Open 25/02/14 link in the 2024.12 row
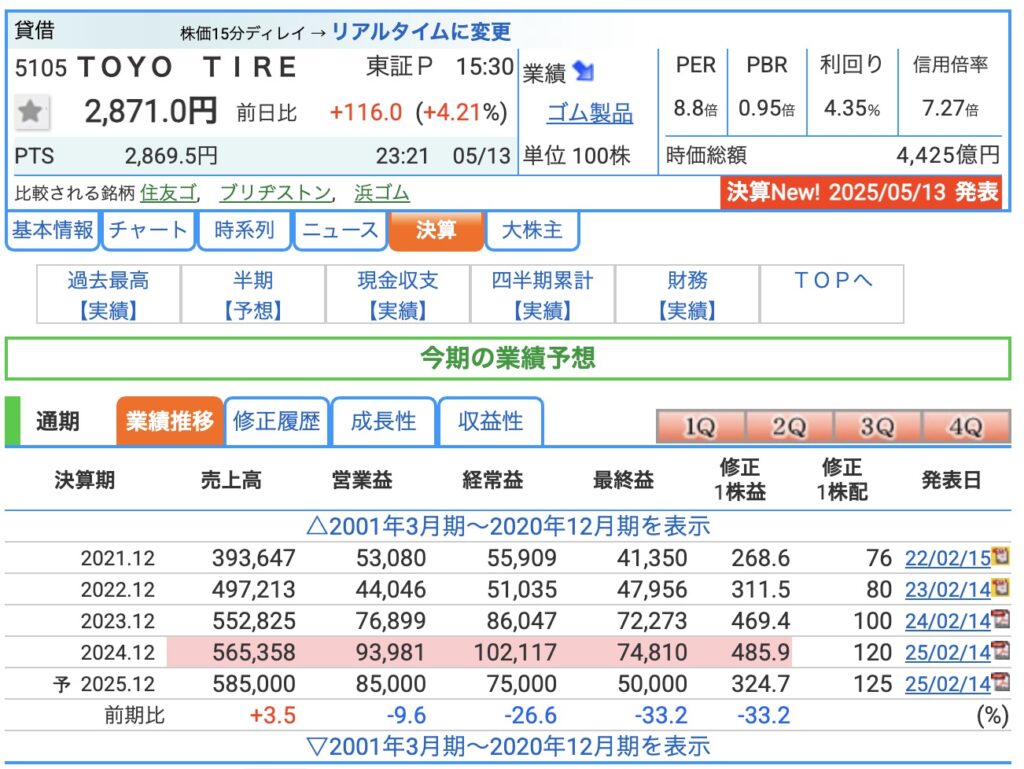The image size is (1024, 769). click(948, 652)
